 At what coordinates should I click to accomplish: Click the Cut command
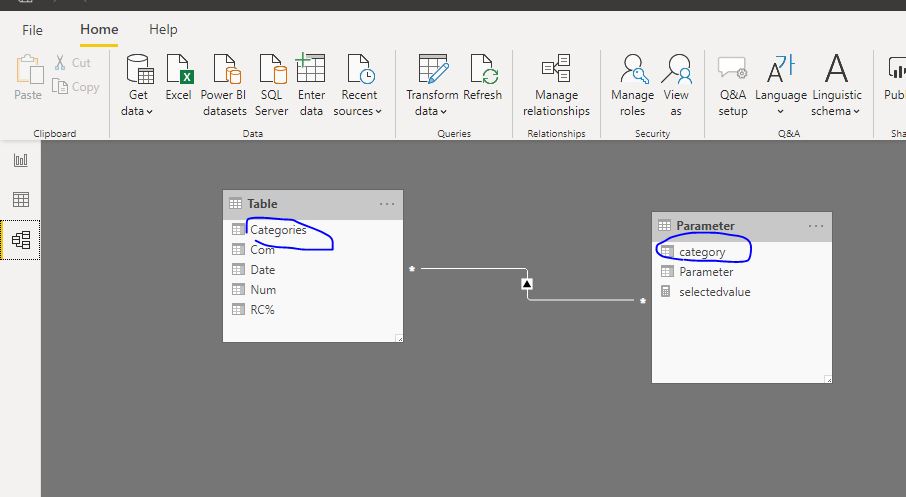pos(73,62)
